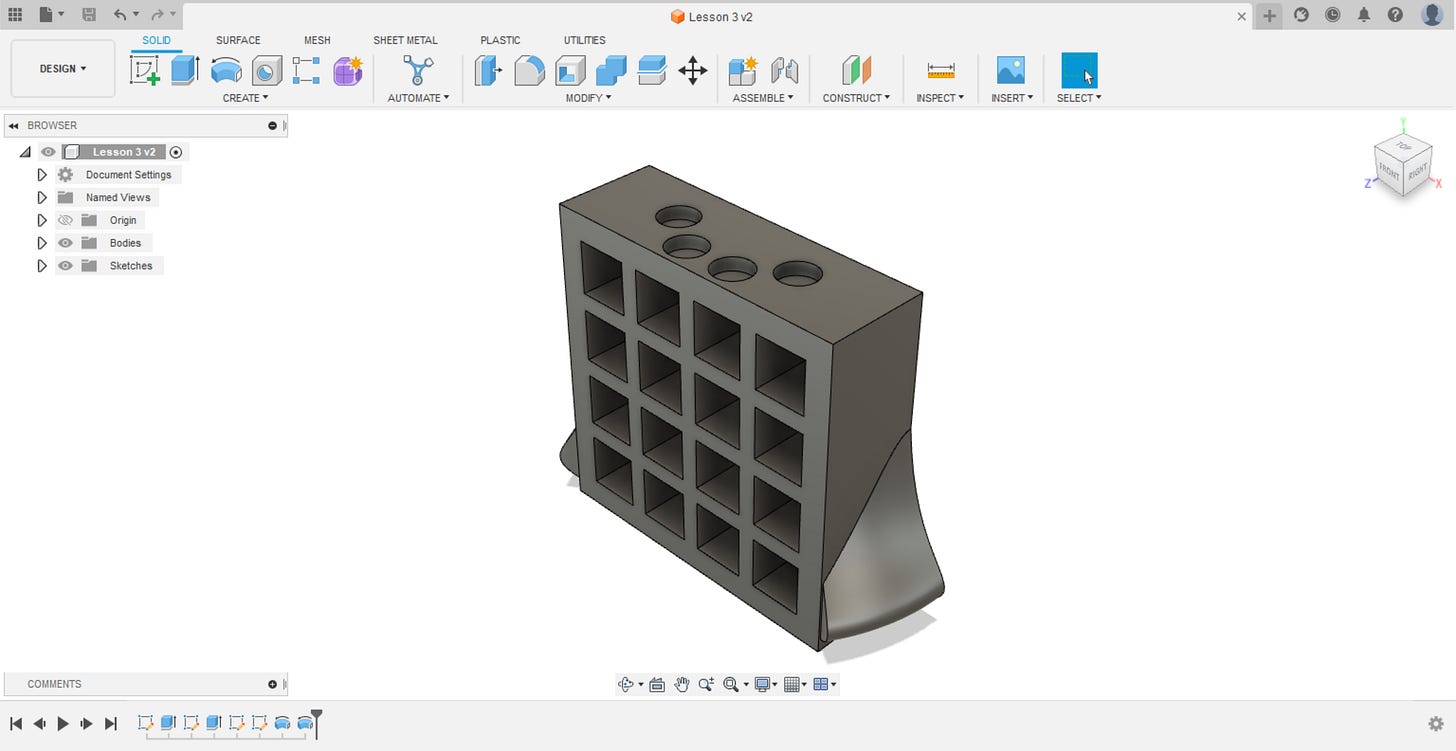Select the Measure tool
Image resolution: width=1456 pixels, height=751 pixels.
(x=941, y=70)
